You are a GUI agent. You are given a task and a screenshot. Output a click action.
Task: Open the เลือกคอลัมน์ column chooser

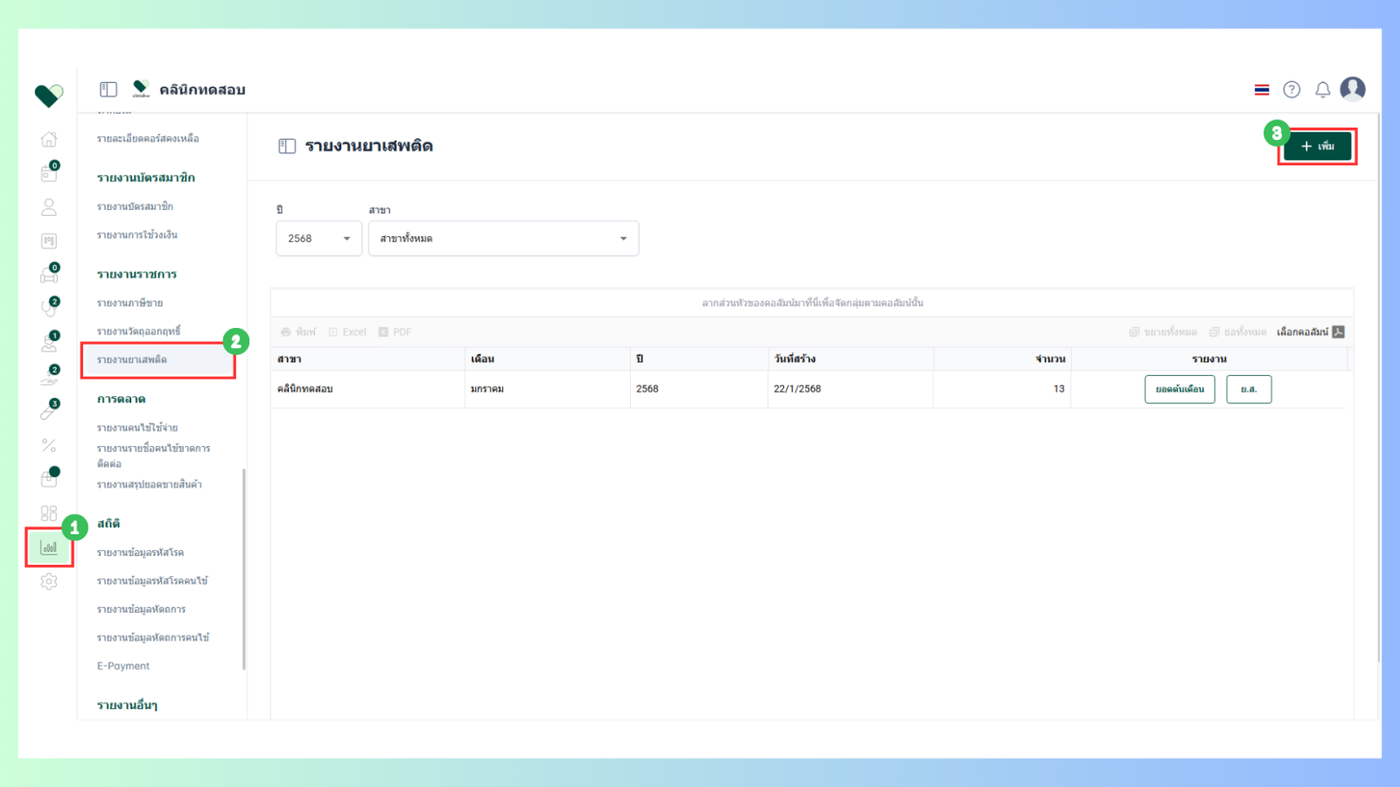pos(1310,332)
